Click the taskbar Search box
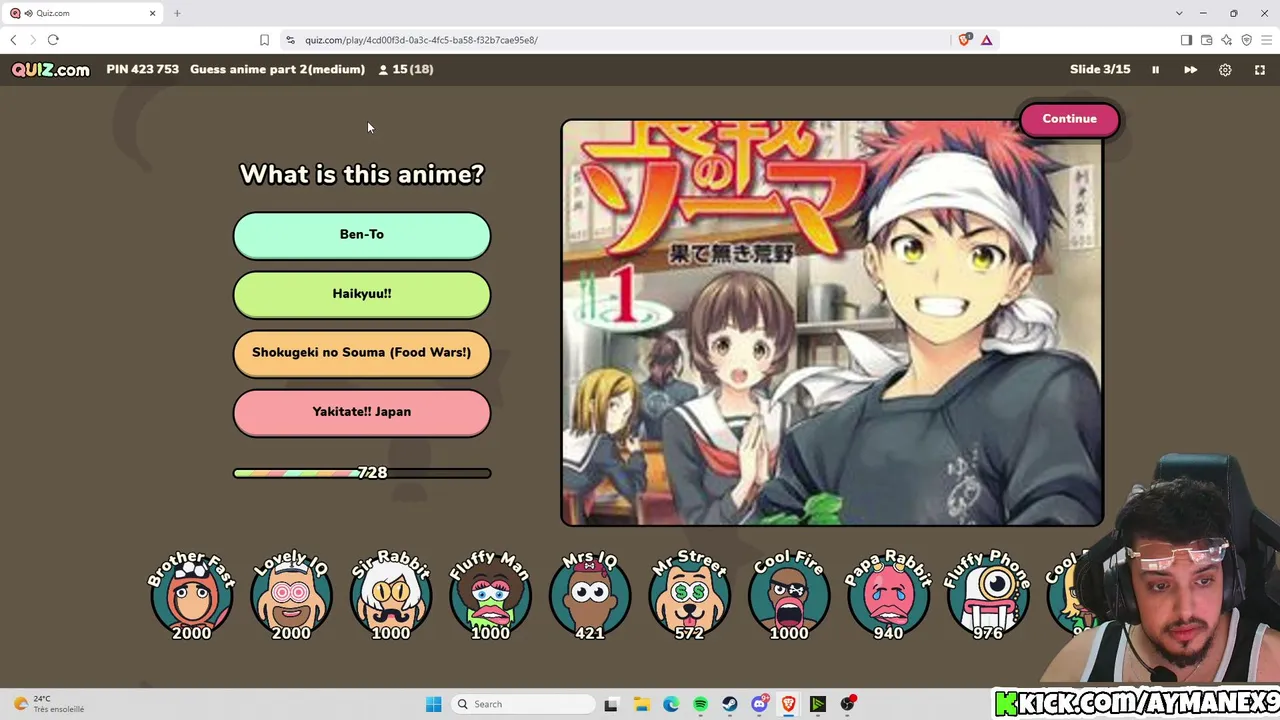The height and width of the screenshot is (720, 1280). point(524,704)
